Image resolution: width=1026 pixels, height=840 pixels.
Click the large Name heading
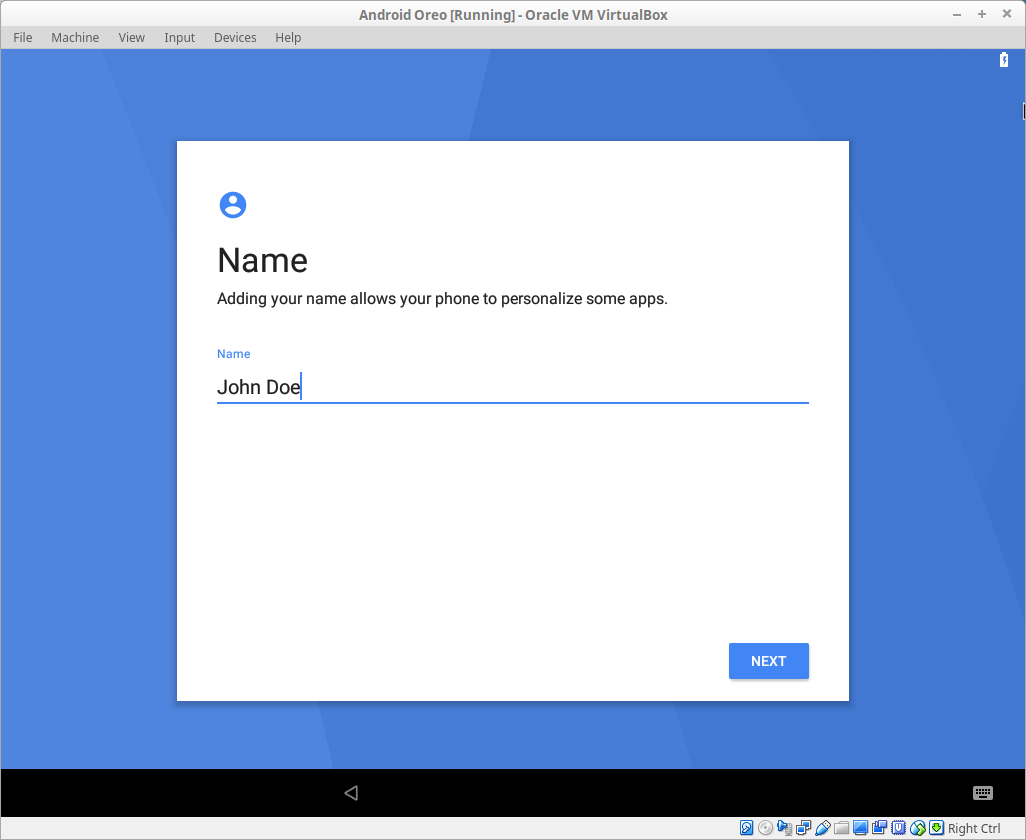[x=262, y=260]
